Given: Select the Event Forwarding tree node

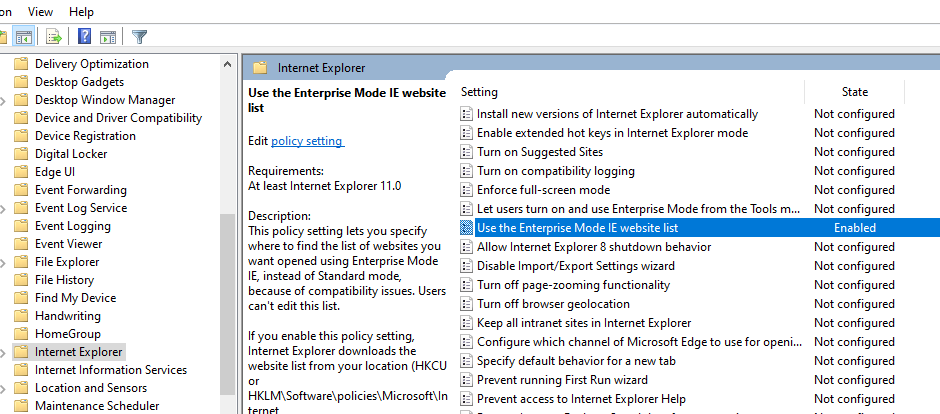Looking at the screenshot, I should (x=80, y=190).
